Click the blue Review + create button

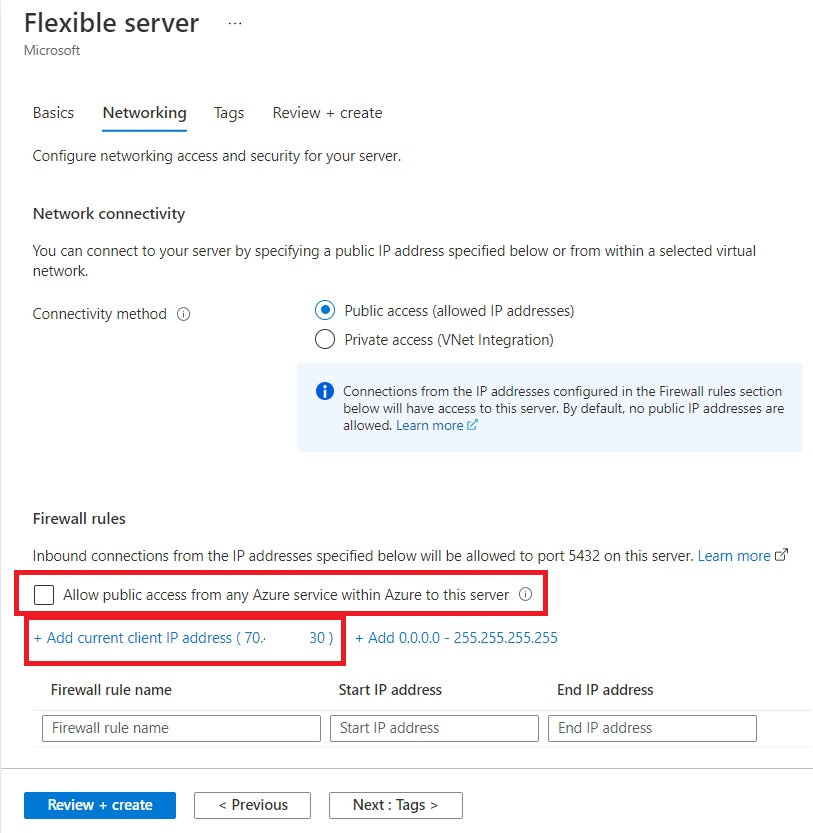pos(100,805)
